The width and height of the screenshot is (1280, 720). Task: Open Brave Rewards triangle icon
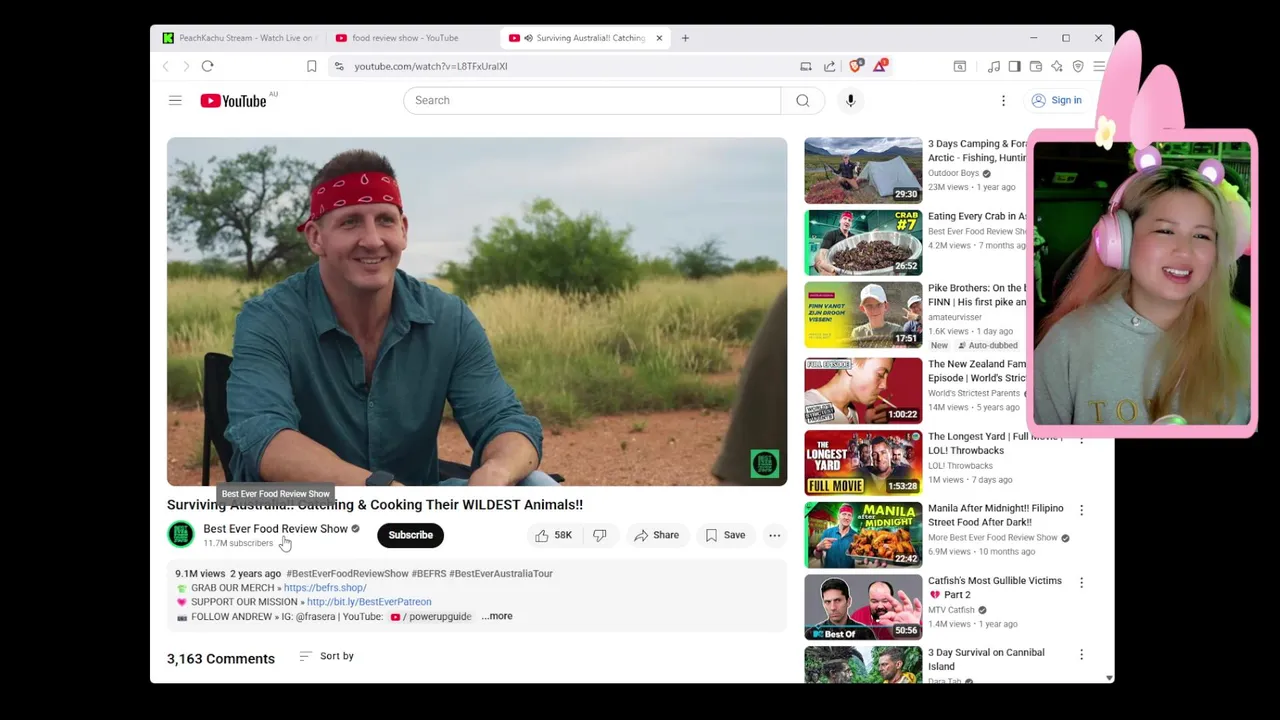click(880, 66)
